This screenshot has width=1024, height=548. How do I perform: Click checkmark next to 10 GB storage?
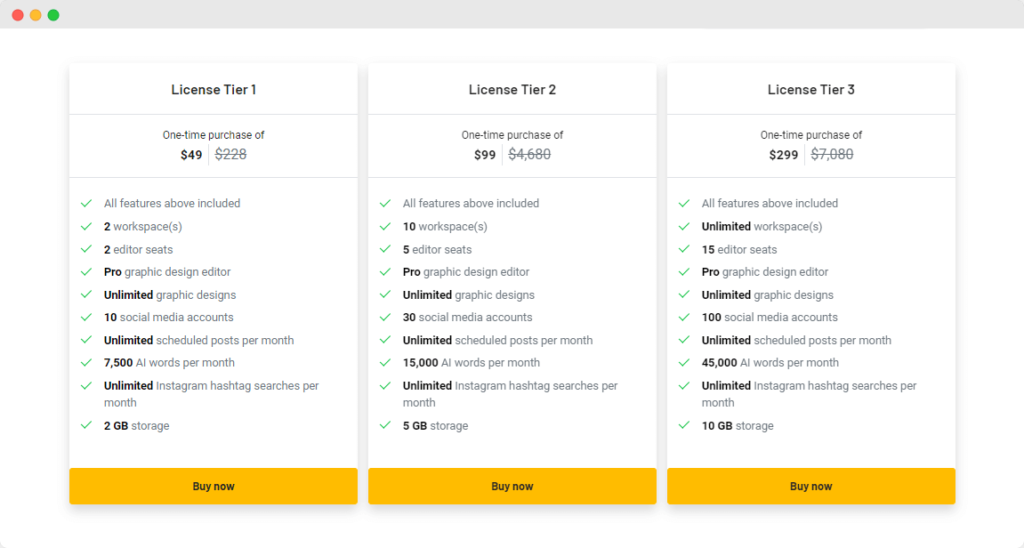tap(684, 425)
